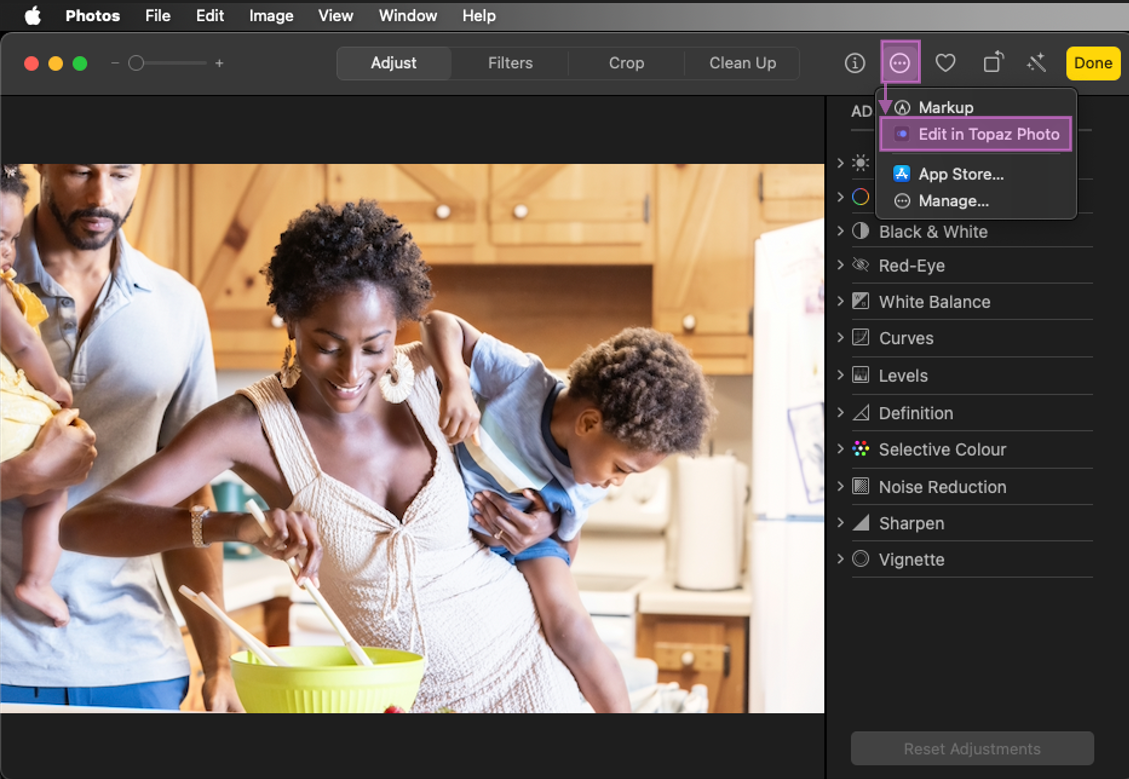This screenshot has width=1129, height=779.
Task: Click the Info icon in toolbar
Action: (x=854, y=63)
